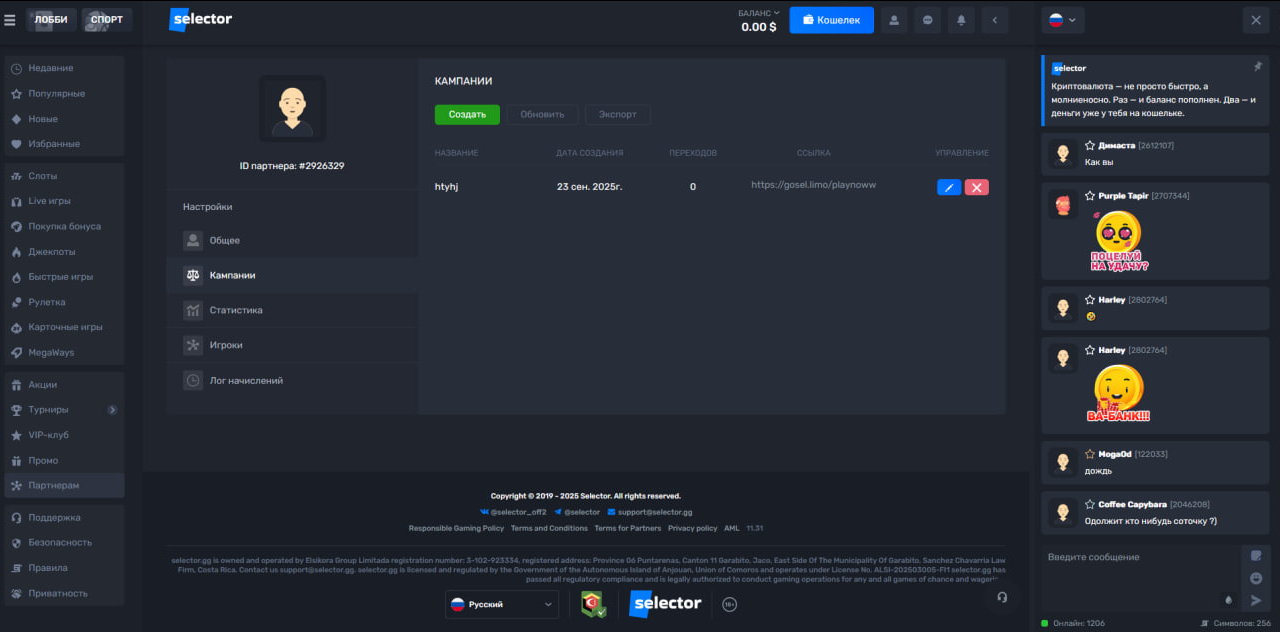Click the user profile icon in header
This screenshot has height=632, width=1280.
[893, 19]
